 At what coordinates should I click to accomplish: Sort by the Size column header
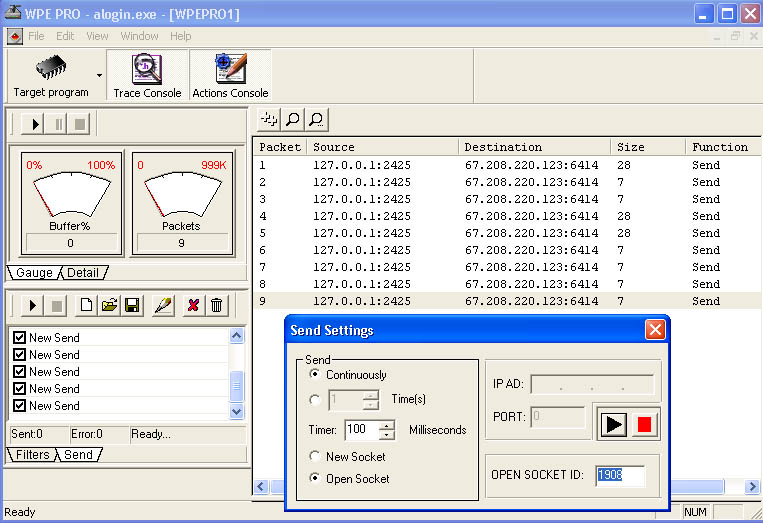point(648,147)
